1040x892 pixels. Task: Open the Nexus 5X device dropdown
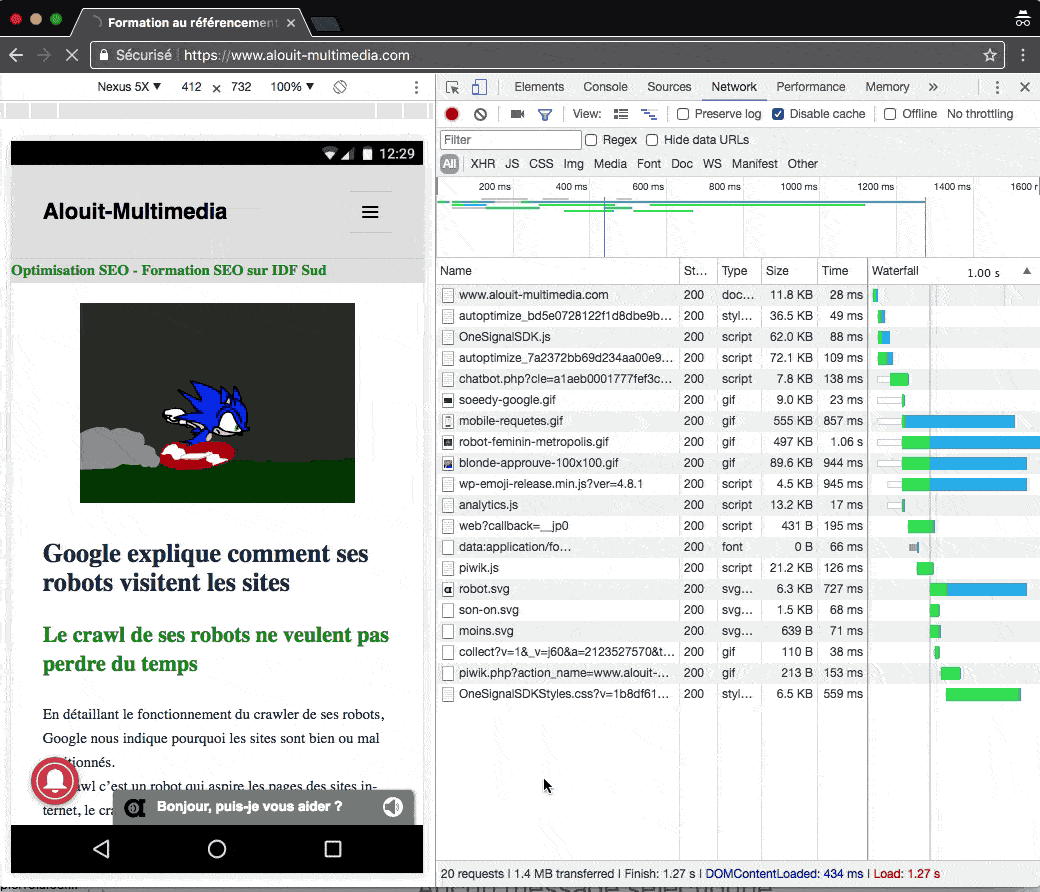click(129, 87)
